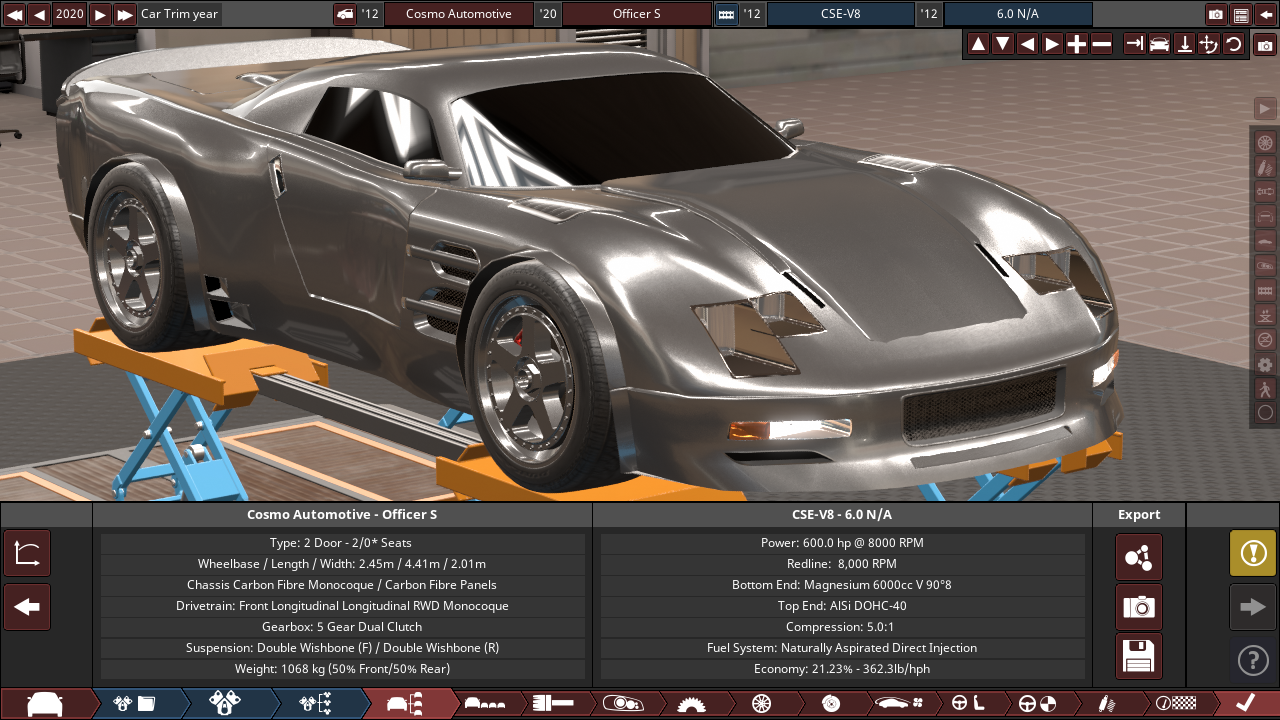Fast-forward trim year to the latest
Image resolution: width=1280 pixels, height=720 pixels.
pyautogui.click(x=125, y=14)
